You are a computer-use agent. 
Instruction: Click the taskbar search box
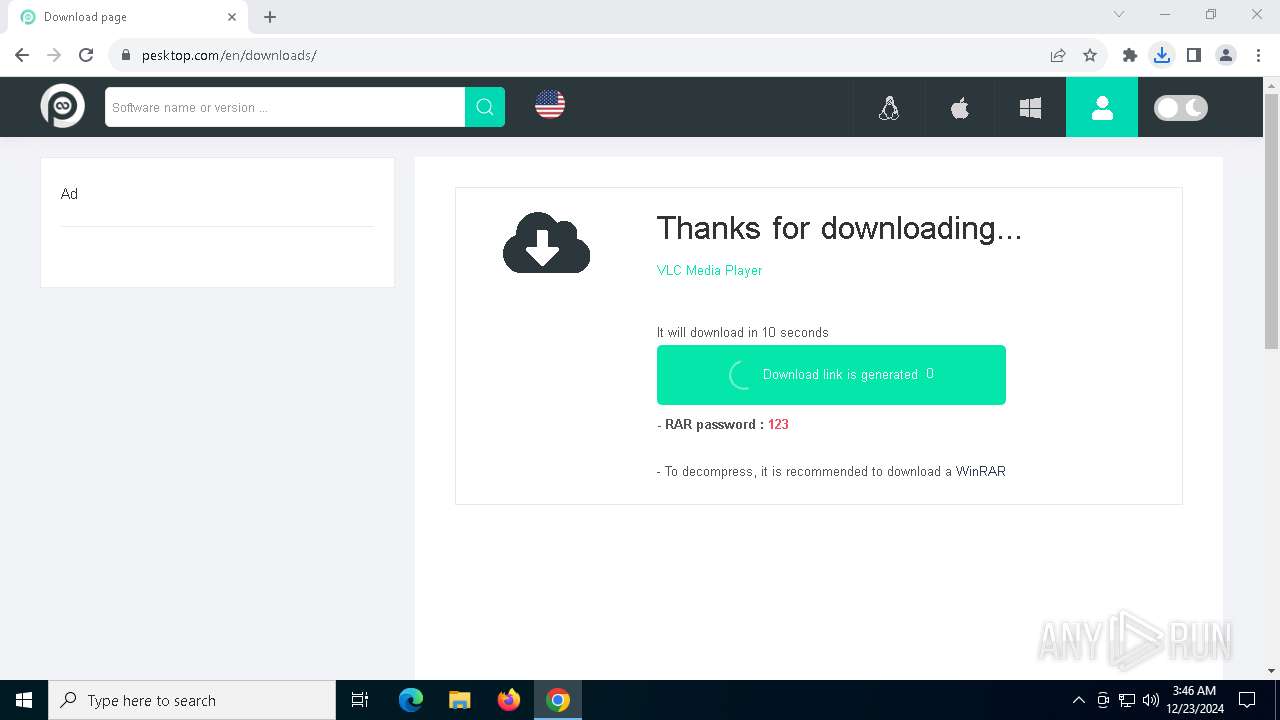192,700
